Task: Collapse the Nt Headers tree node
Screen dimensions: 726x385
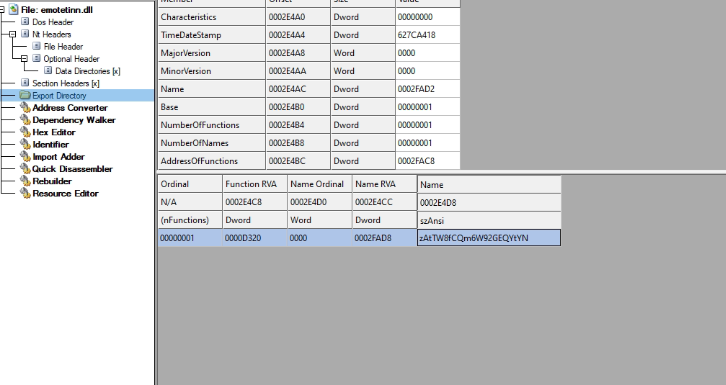Action: (13, 34)
